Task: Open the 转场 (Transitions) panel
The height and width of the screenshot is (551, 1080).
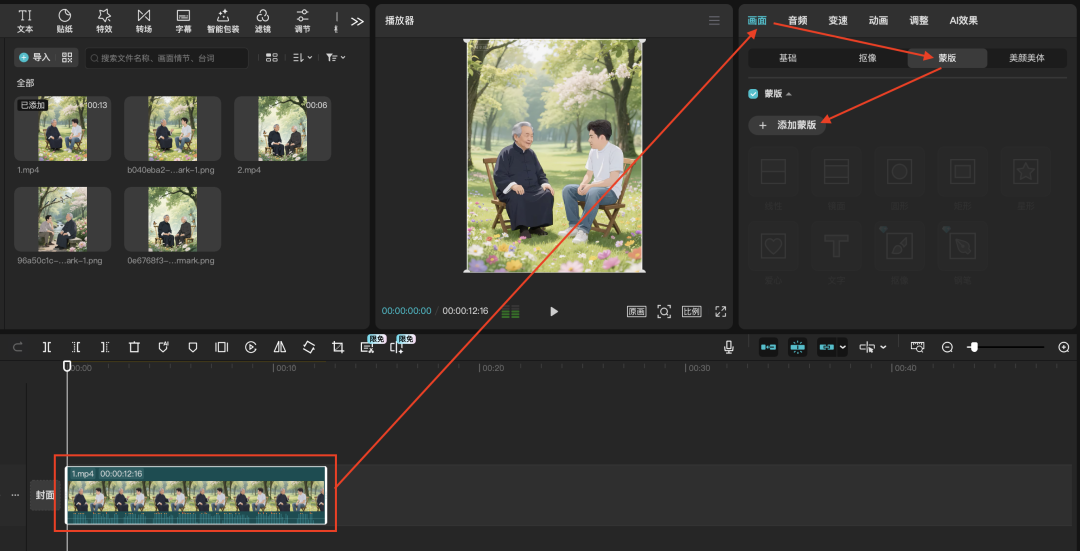Action: [144, 20]
